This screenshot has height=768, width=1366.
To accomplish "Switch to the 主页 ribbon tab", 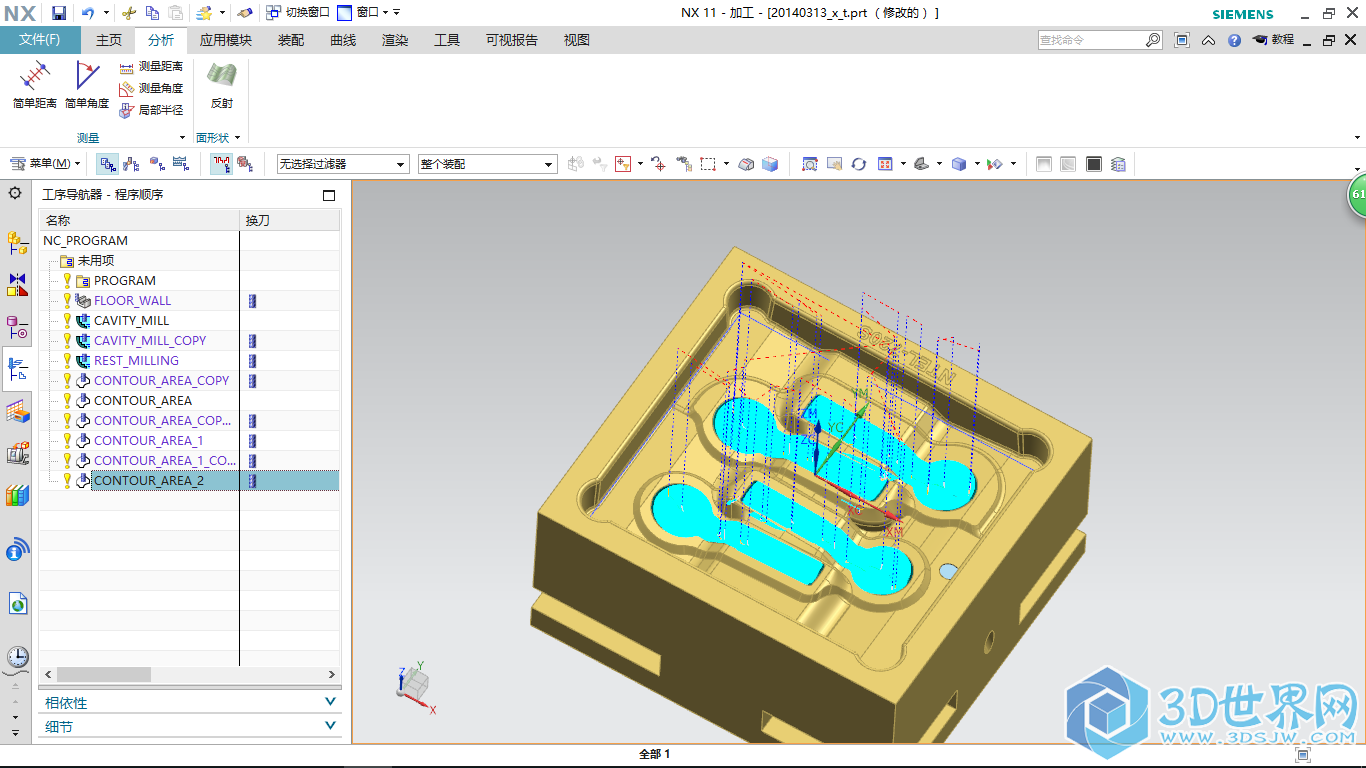I will pos(108,40).
